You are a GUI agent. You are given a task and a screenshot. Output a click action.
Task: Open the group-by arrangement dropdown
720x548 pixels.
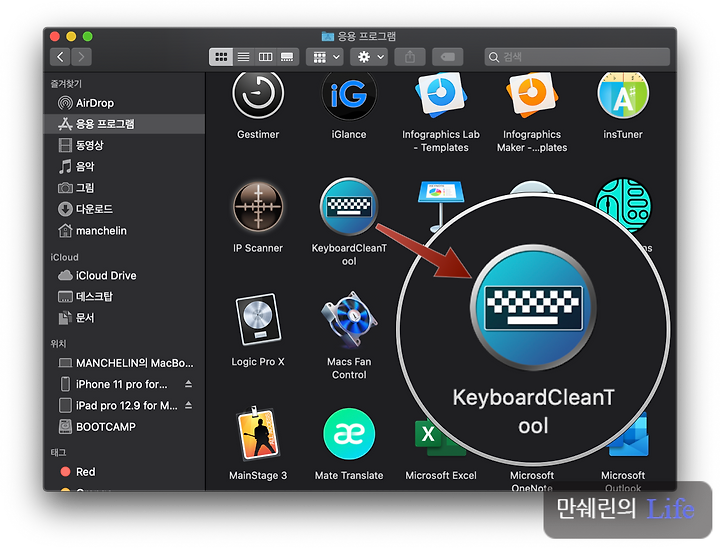click(x=326, y=57)
